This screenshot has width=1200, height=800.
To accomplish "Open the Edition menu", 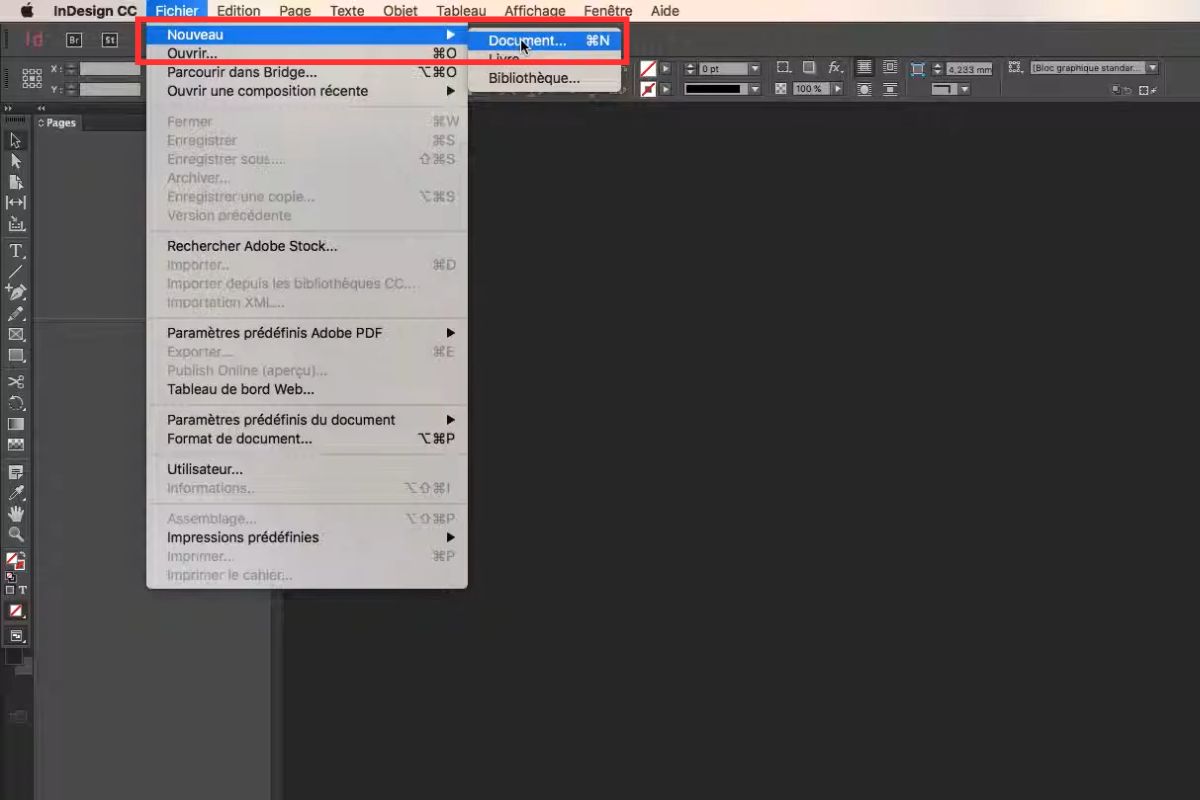I will [239, 11].
